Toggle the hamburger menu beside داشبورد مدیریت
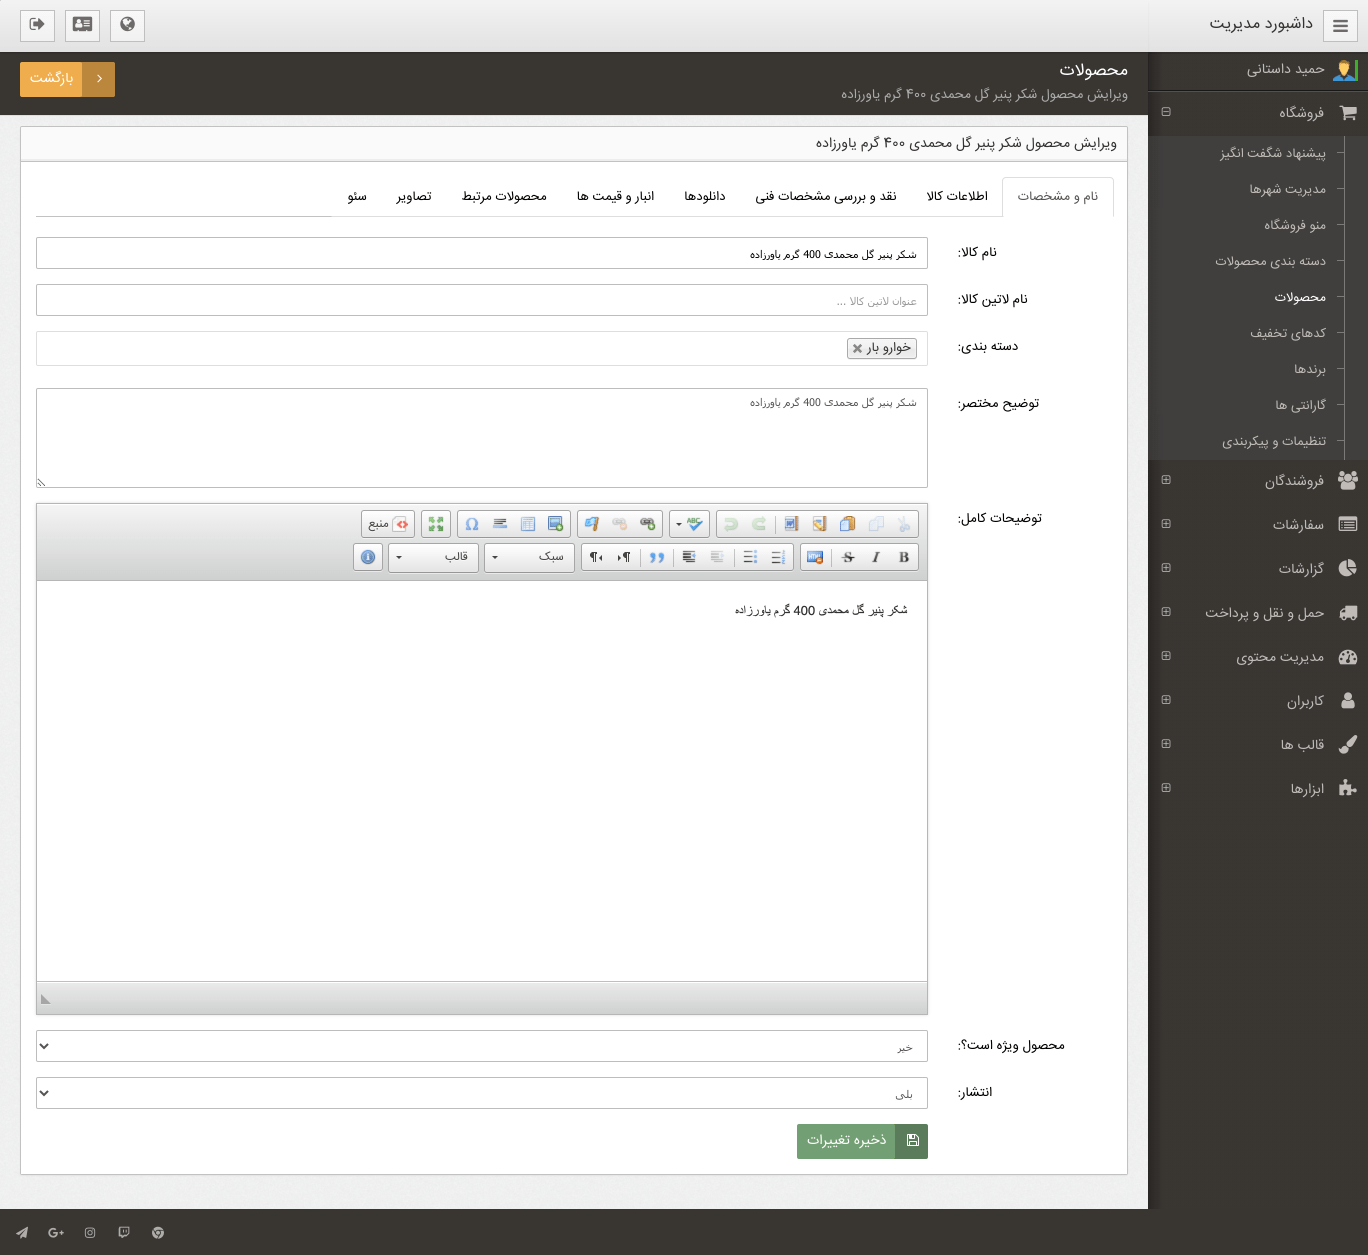1368x1255 pixels. 1340,26
